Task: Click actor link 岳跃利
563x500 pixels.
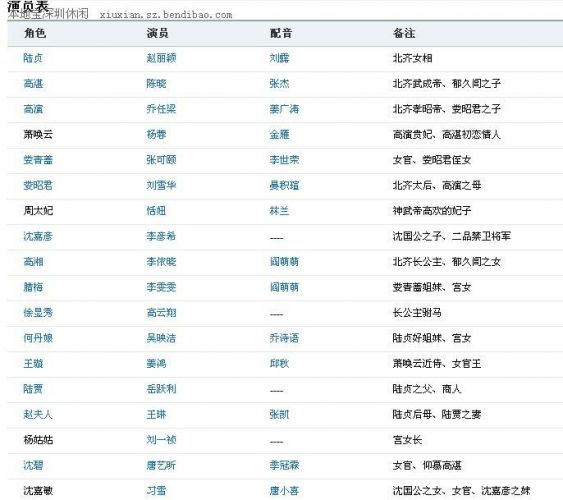Action: (161, 389)
